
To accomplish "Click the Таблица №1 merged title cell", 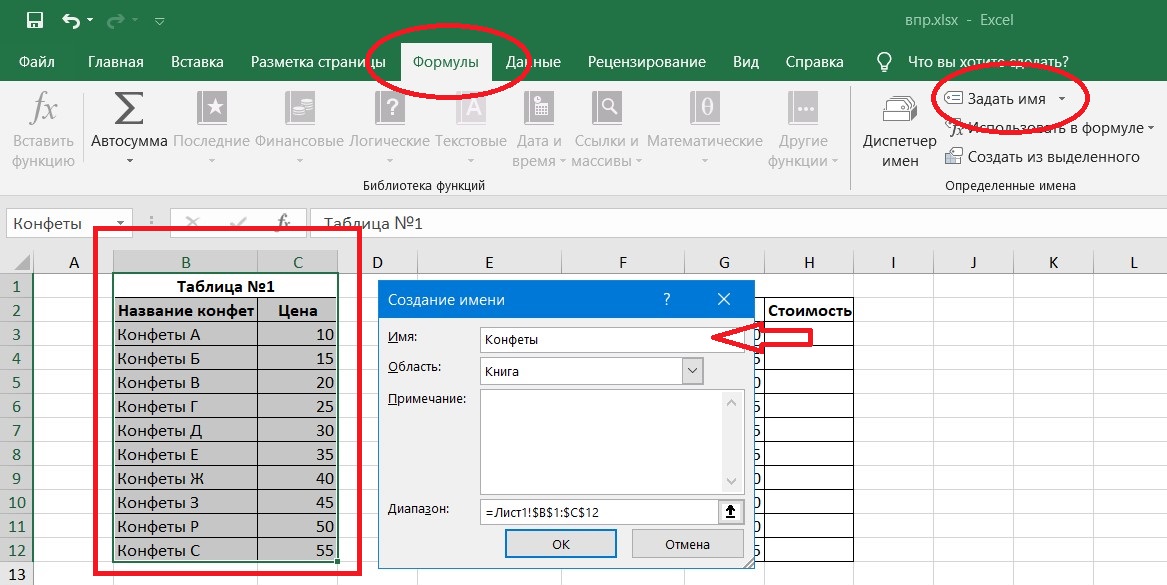I will pos(226,287).
